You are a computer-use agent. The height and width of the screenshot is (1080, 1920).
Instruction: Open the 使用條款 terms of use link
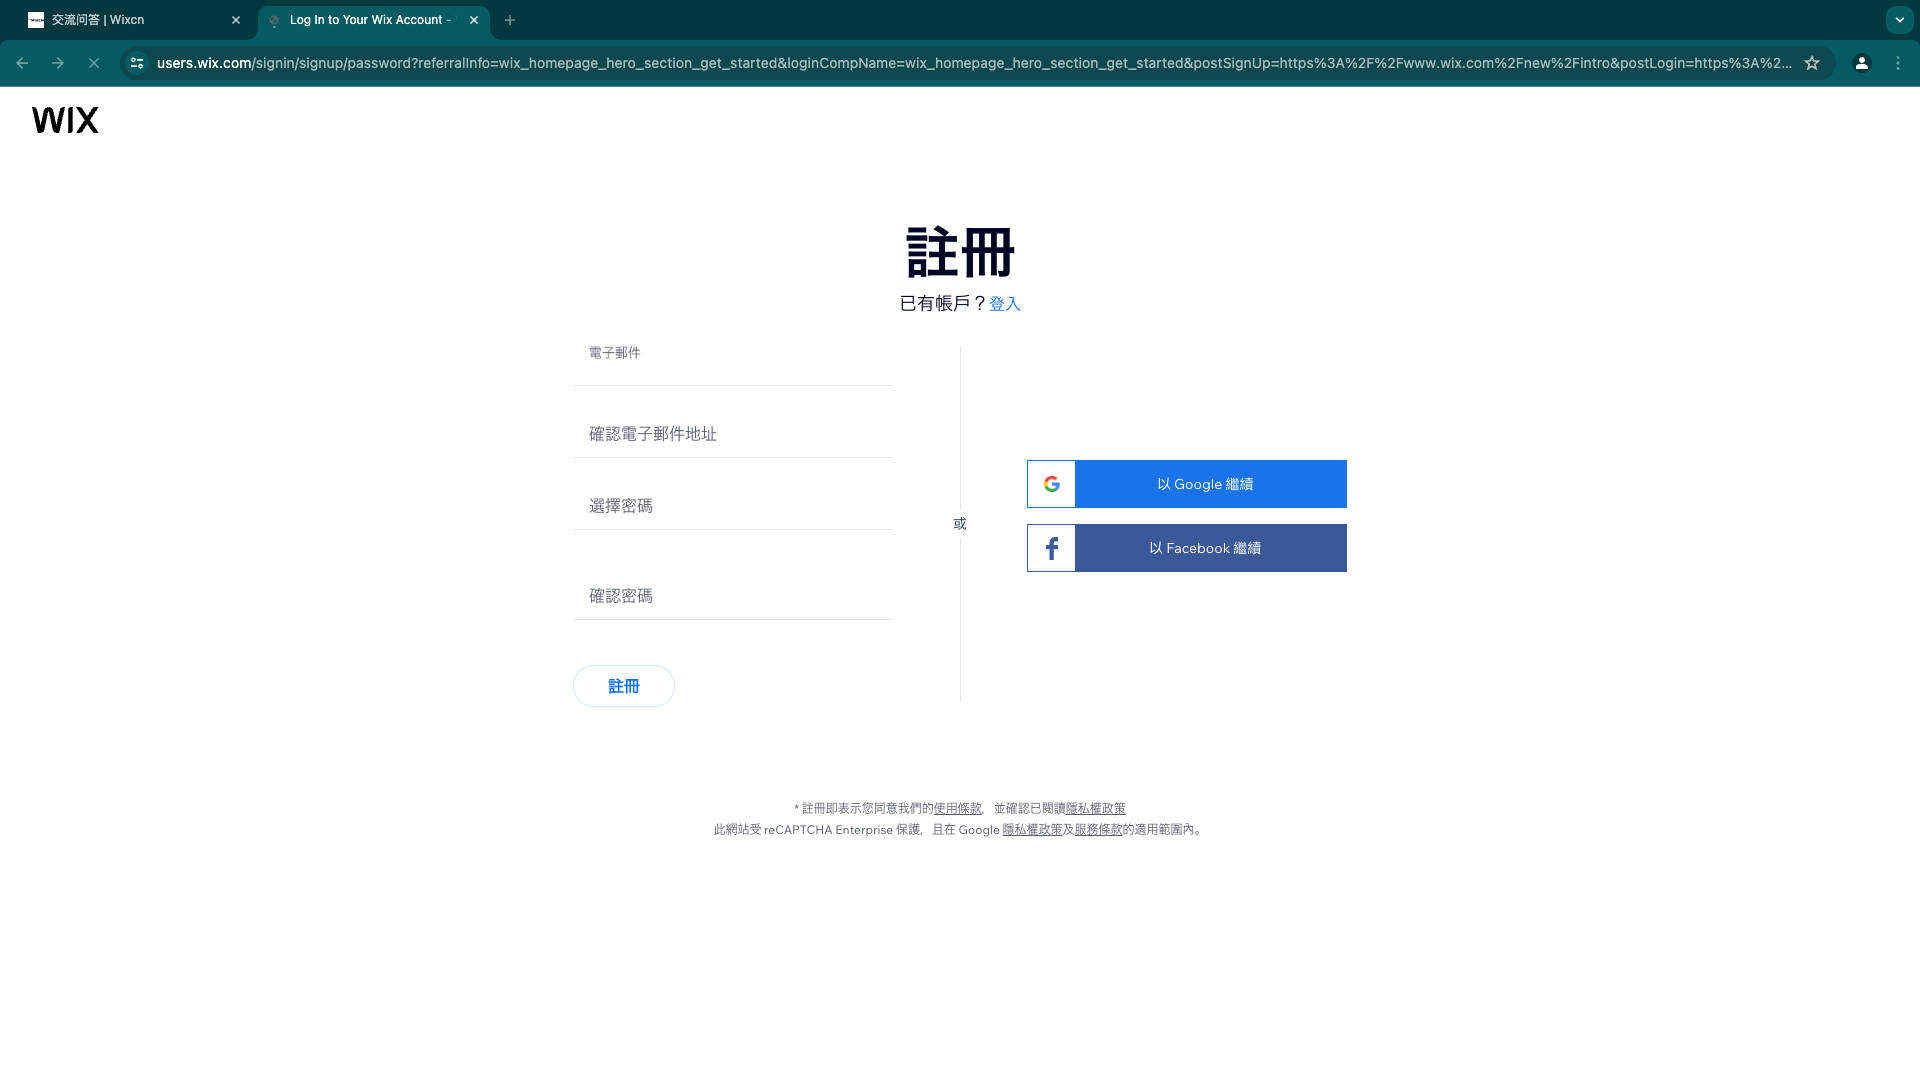(x=957, y=808)
